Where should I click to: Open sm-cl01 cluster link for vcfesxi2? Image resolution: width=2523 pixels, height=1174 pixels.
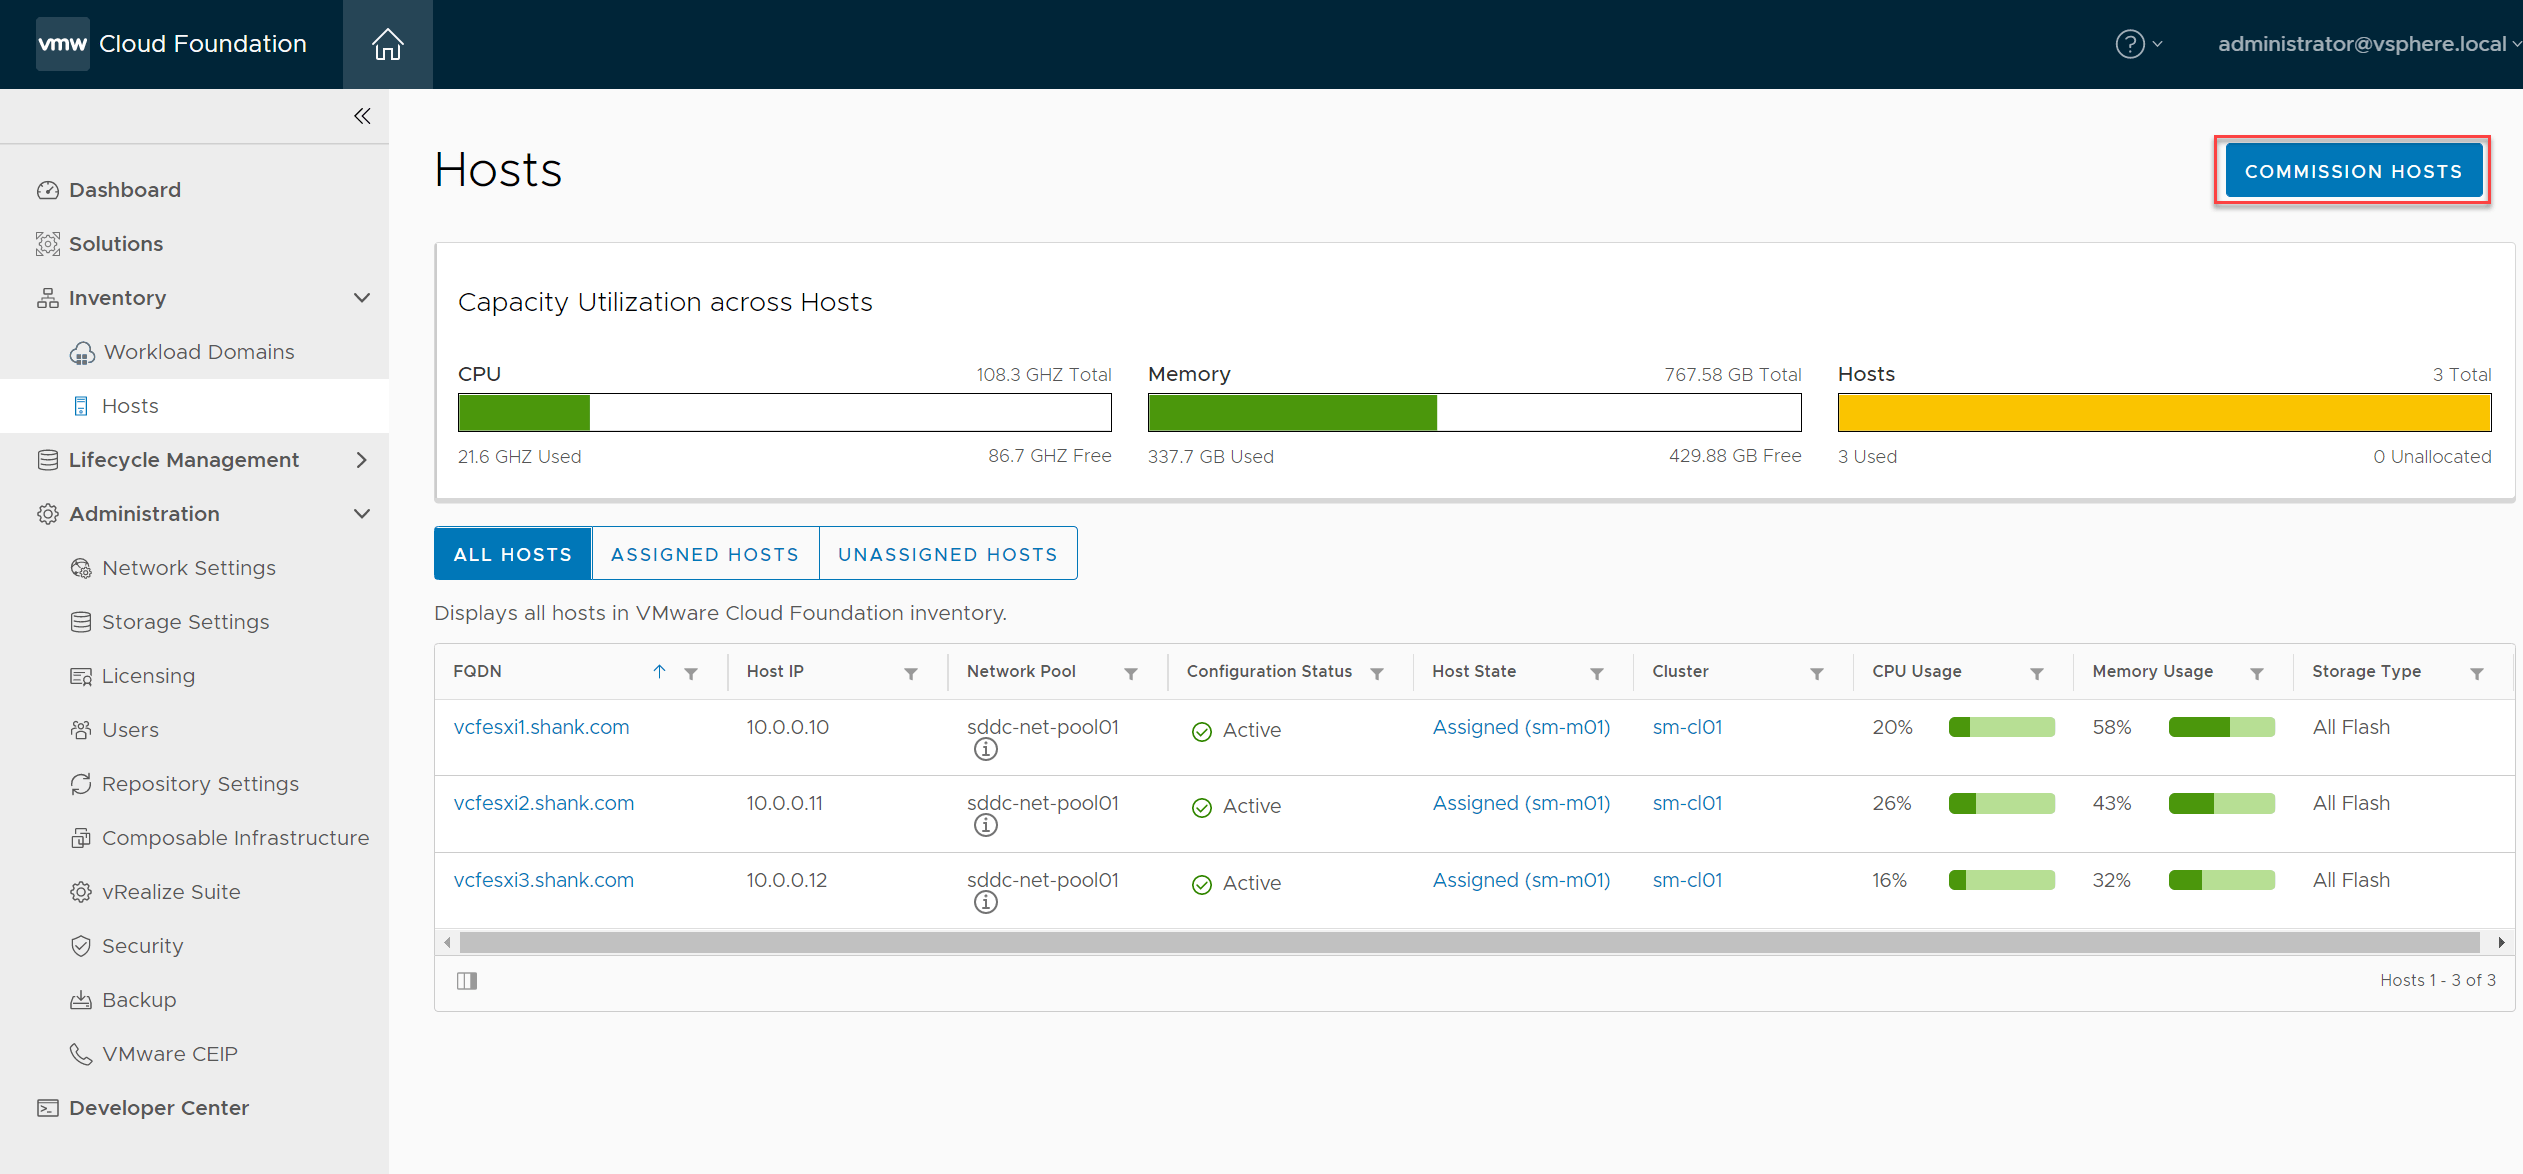tap(1687, 803)
